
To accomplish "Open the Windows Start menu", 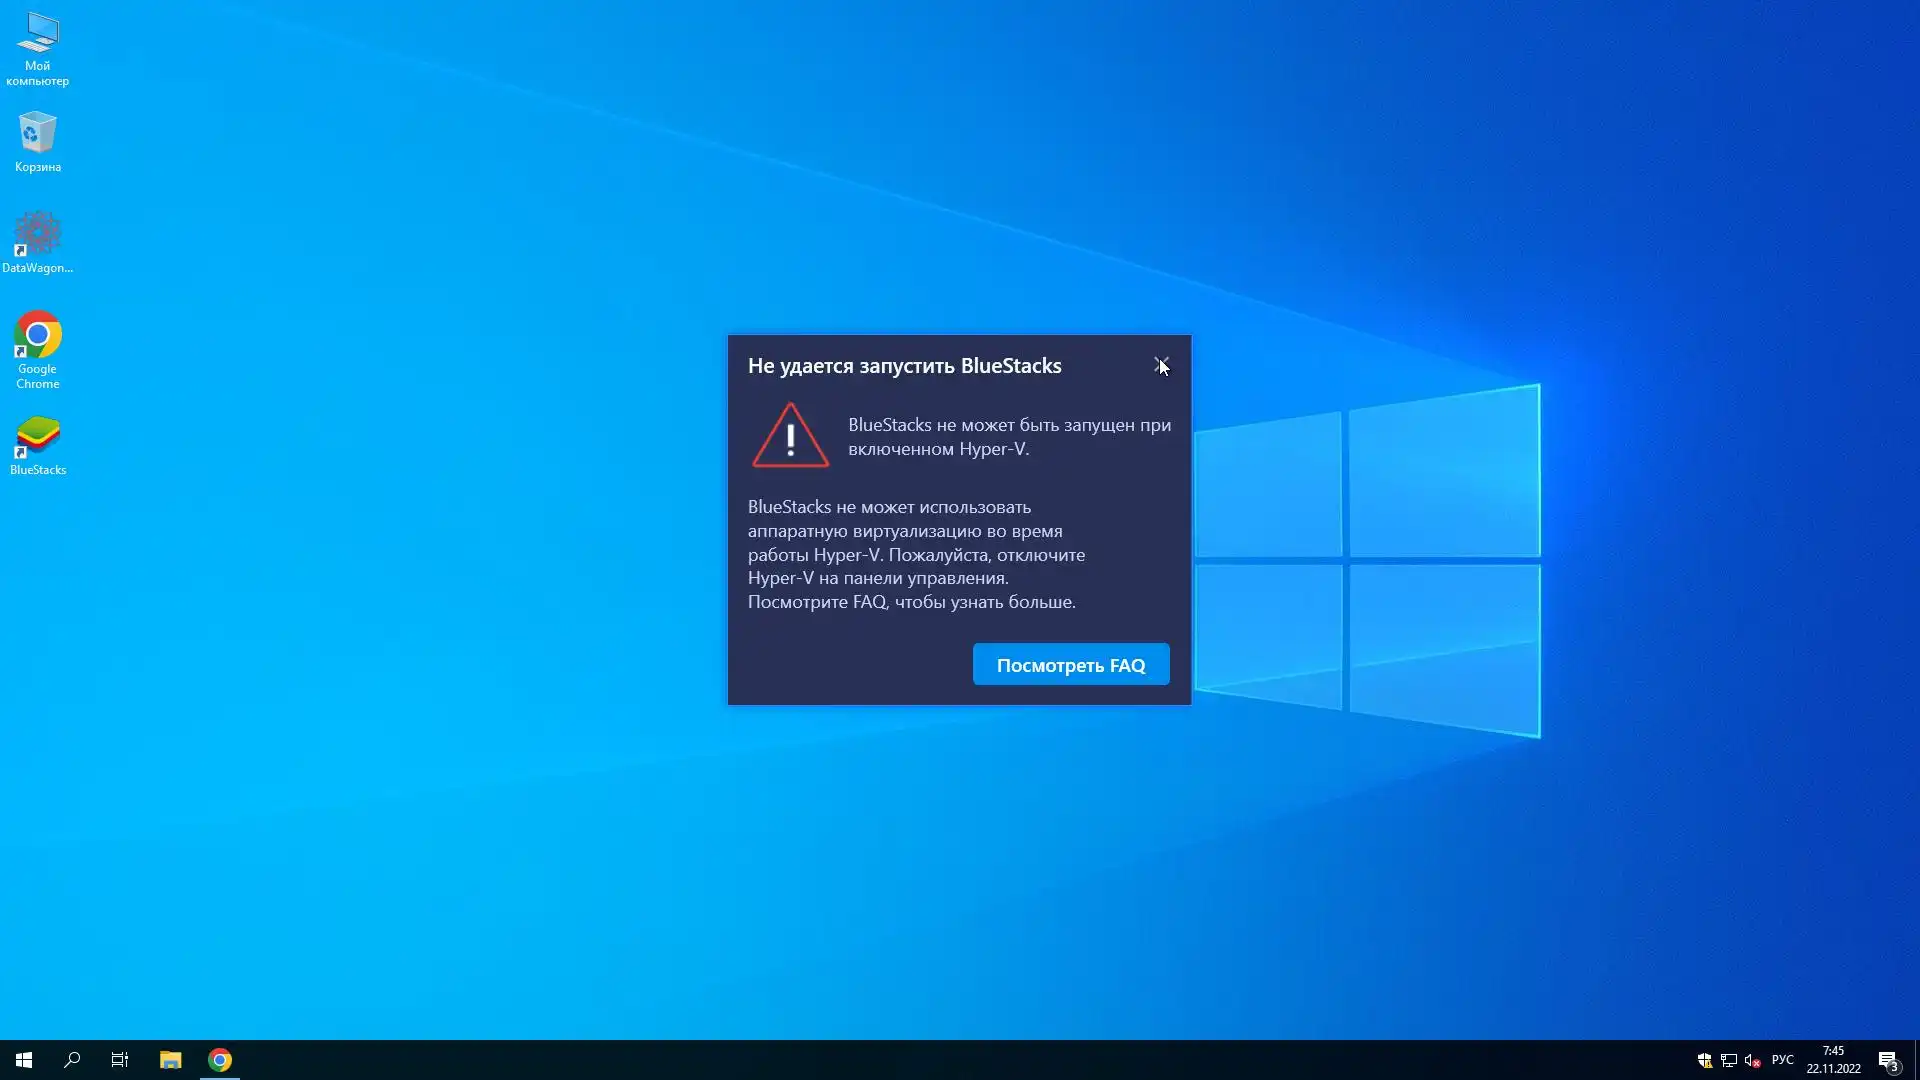I will (x=24, y=1060).
